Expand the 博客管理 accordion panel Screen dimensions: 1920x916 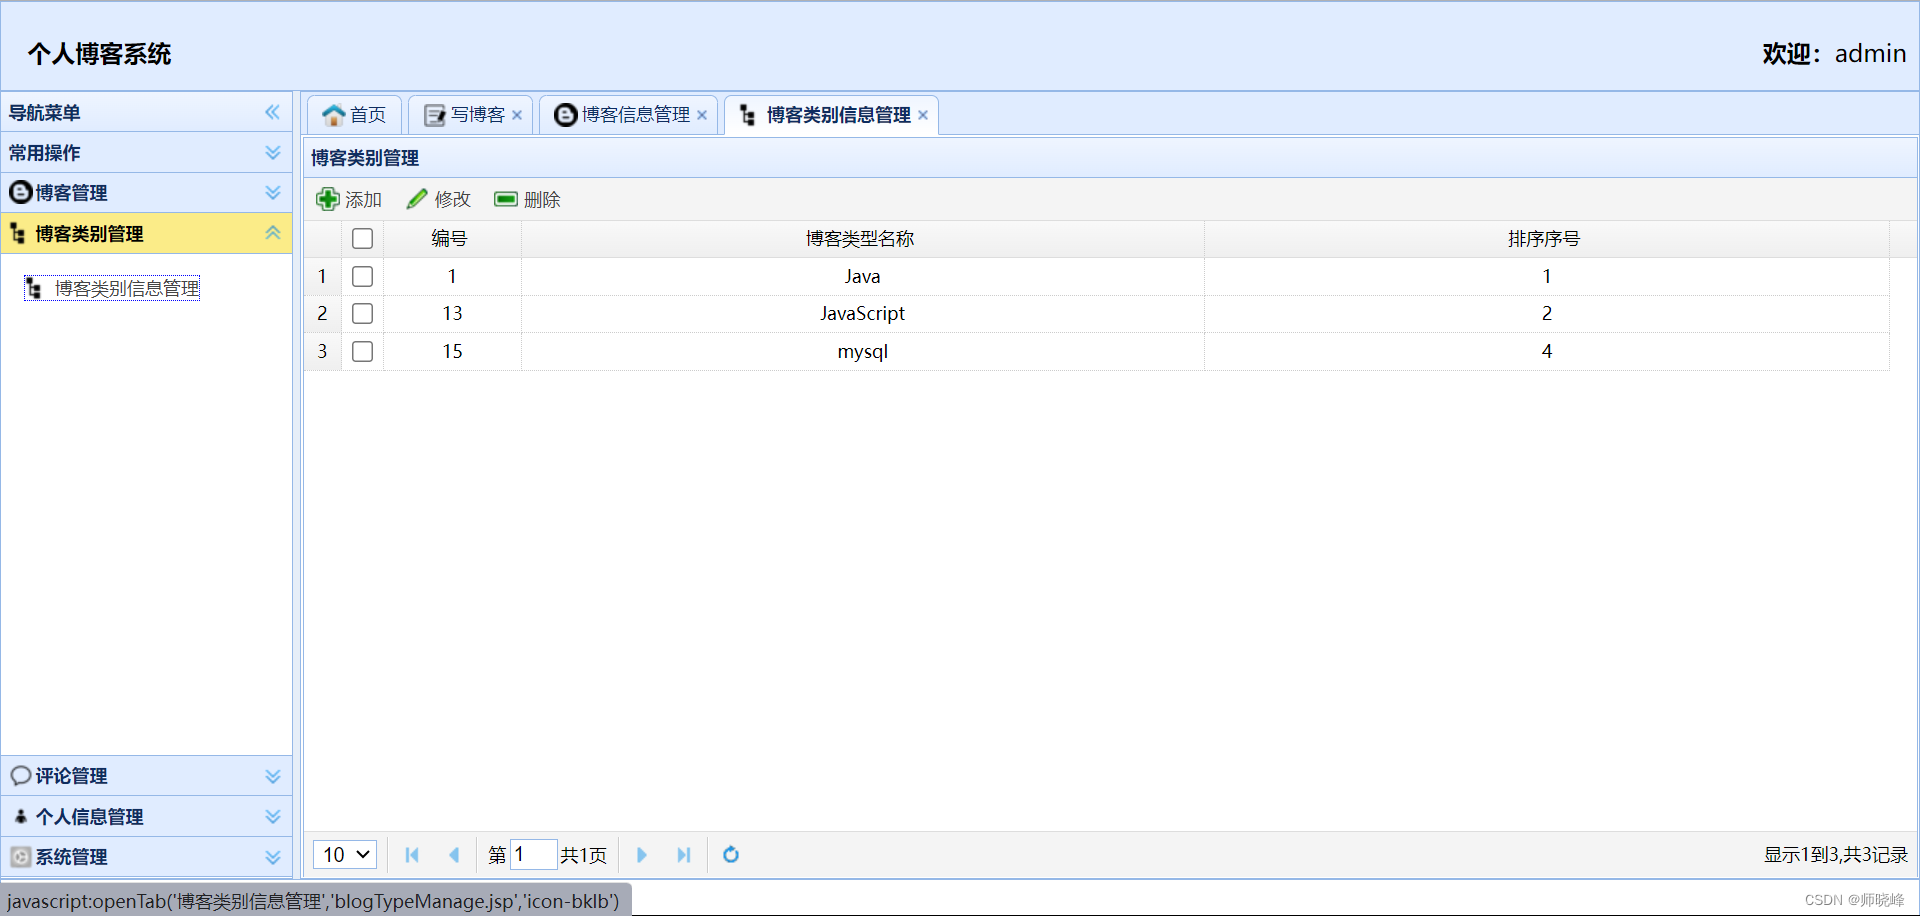(273, 192)
